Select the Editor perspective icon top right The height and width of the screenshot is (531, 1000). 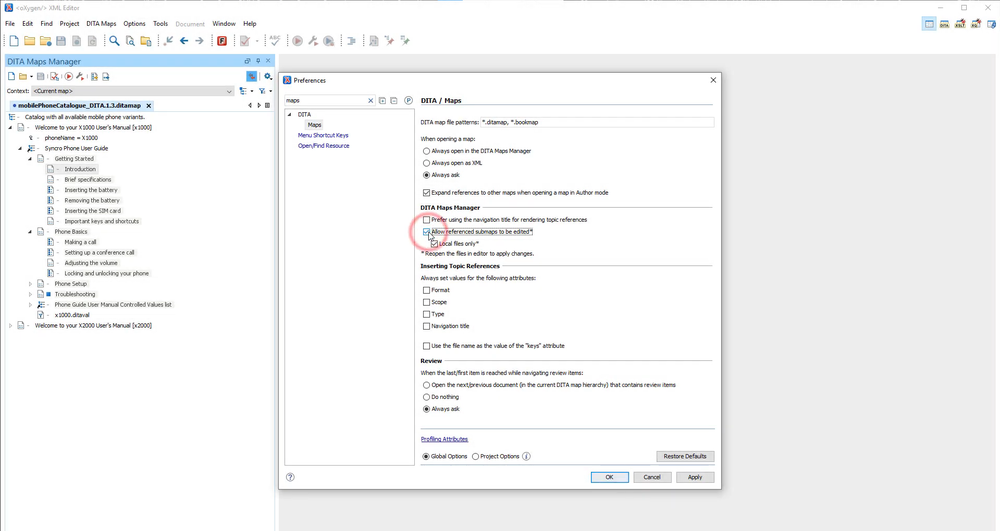click(929, 24)
